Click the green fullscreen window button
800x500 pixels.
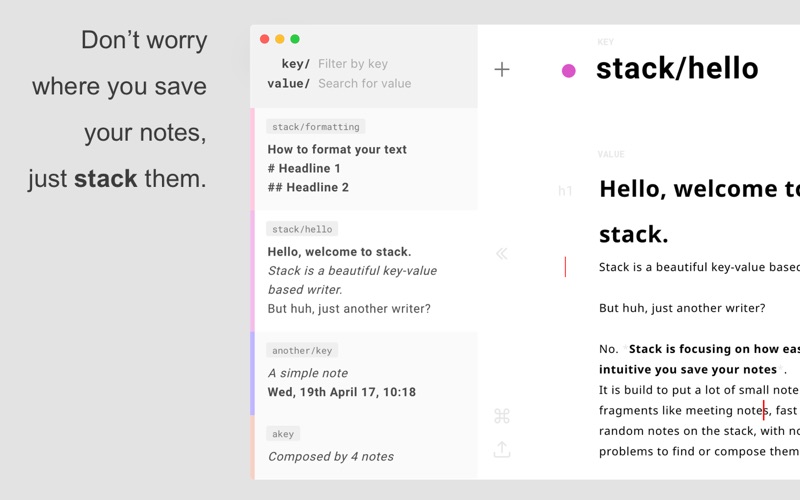coord(295,39)
